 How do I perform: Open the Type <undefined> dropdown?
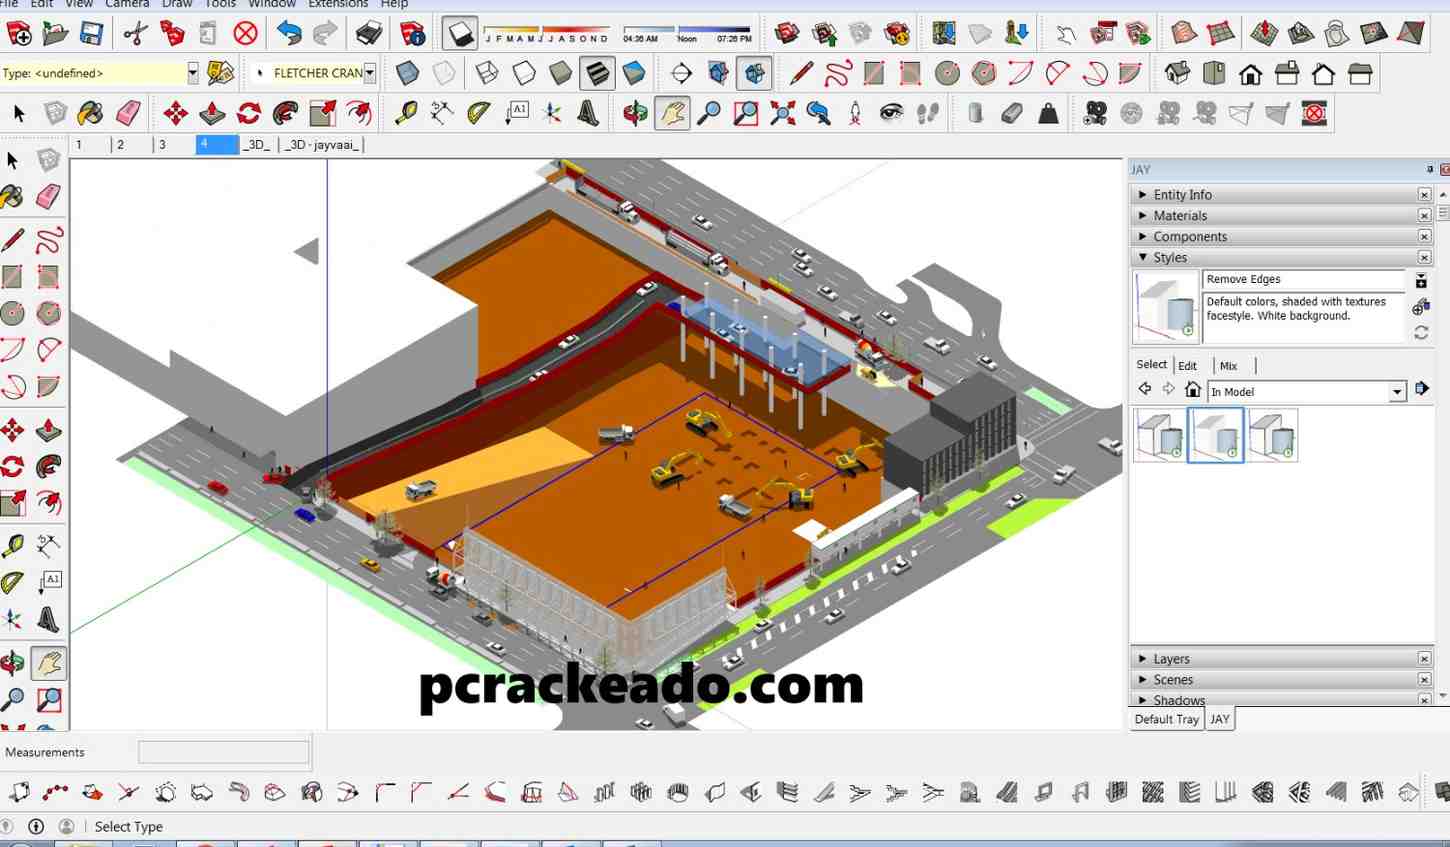(192, 73)
